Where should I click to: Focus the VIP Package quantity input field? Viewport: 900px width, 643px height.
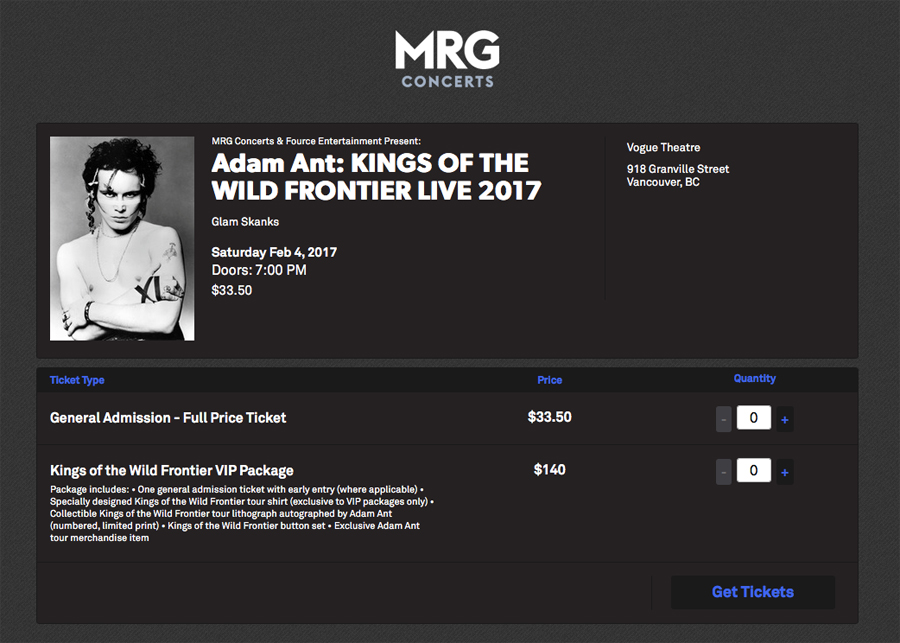(x=754, y=470)
